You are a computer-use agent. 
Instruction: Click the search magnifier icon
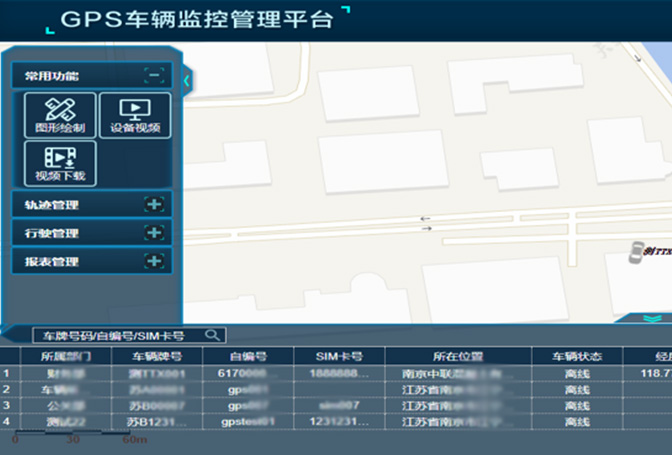pyautogui.click(x=212, y=335)
